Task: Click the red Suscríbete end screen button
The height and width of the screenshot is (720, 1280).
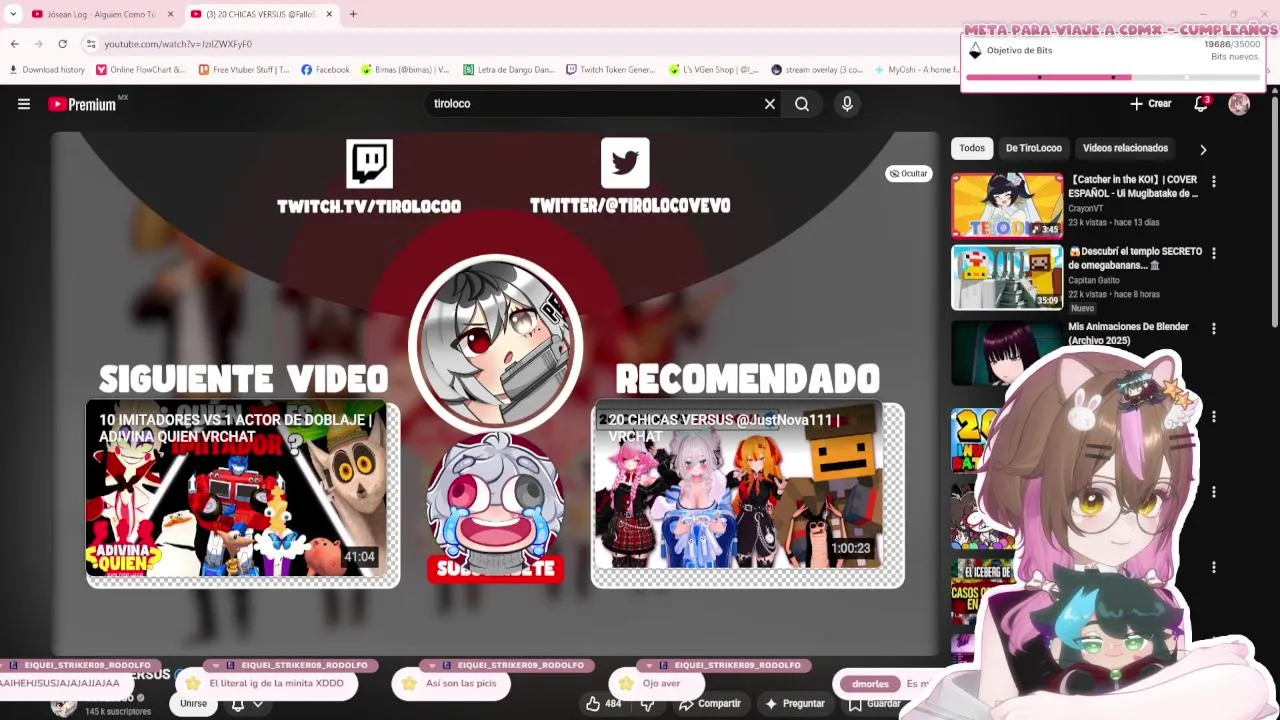Action: coord(496,569)
